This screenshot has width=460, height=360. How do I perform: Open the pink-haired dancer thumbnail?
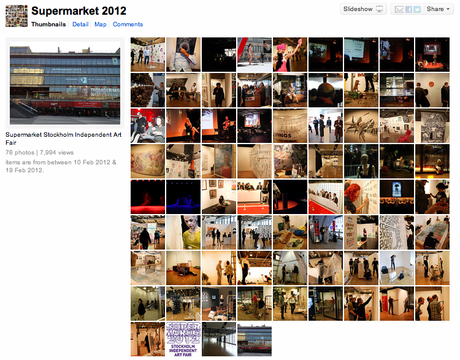coord(290,54)
